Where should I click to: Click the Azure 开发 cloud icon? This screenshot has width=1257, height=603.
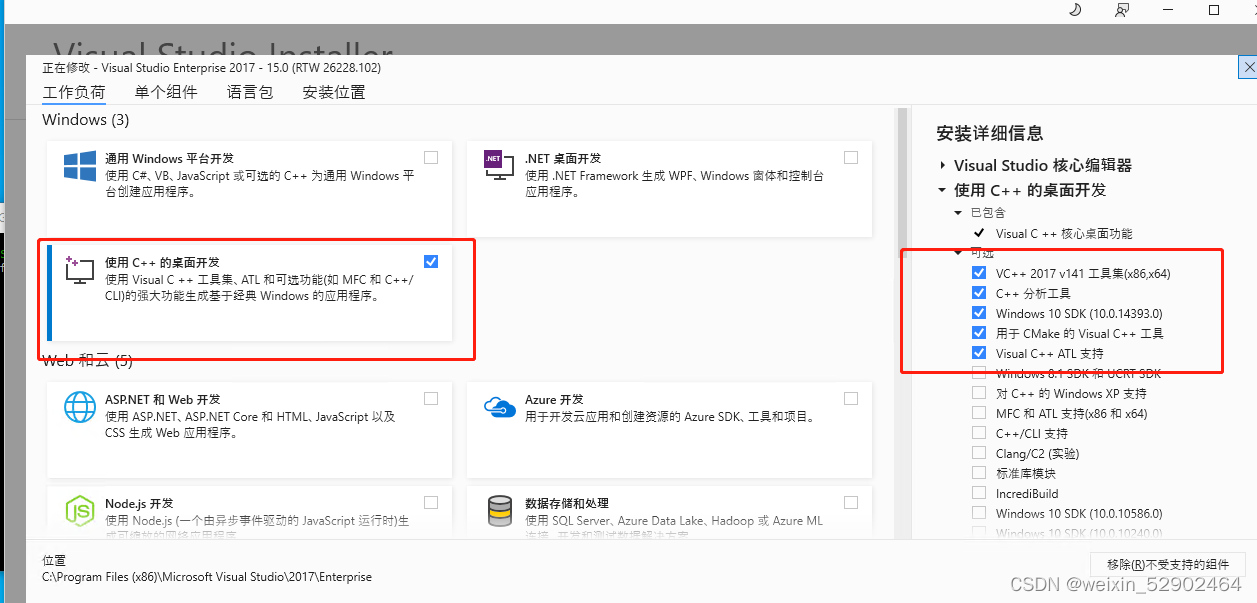coord(499,406)
